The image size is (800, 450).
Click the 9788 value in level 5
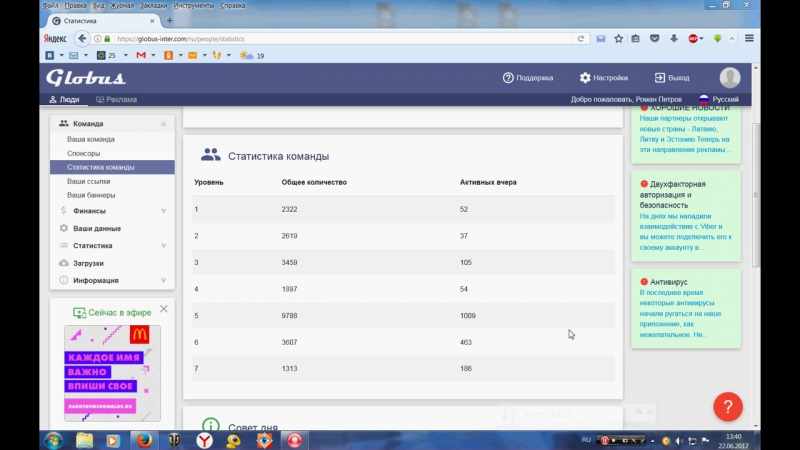(289, 316)
